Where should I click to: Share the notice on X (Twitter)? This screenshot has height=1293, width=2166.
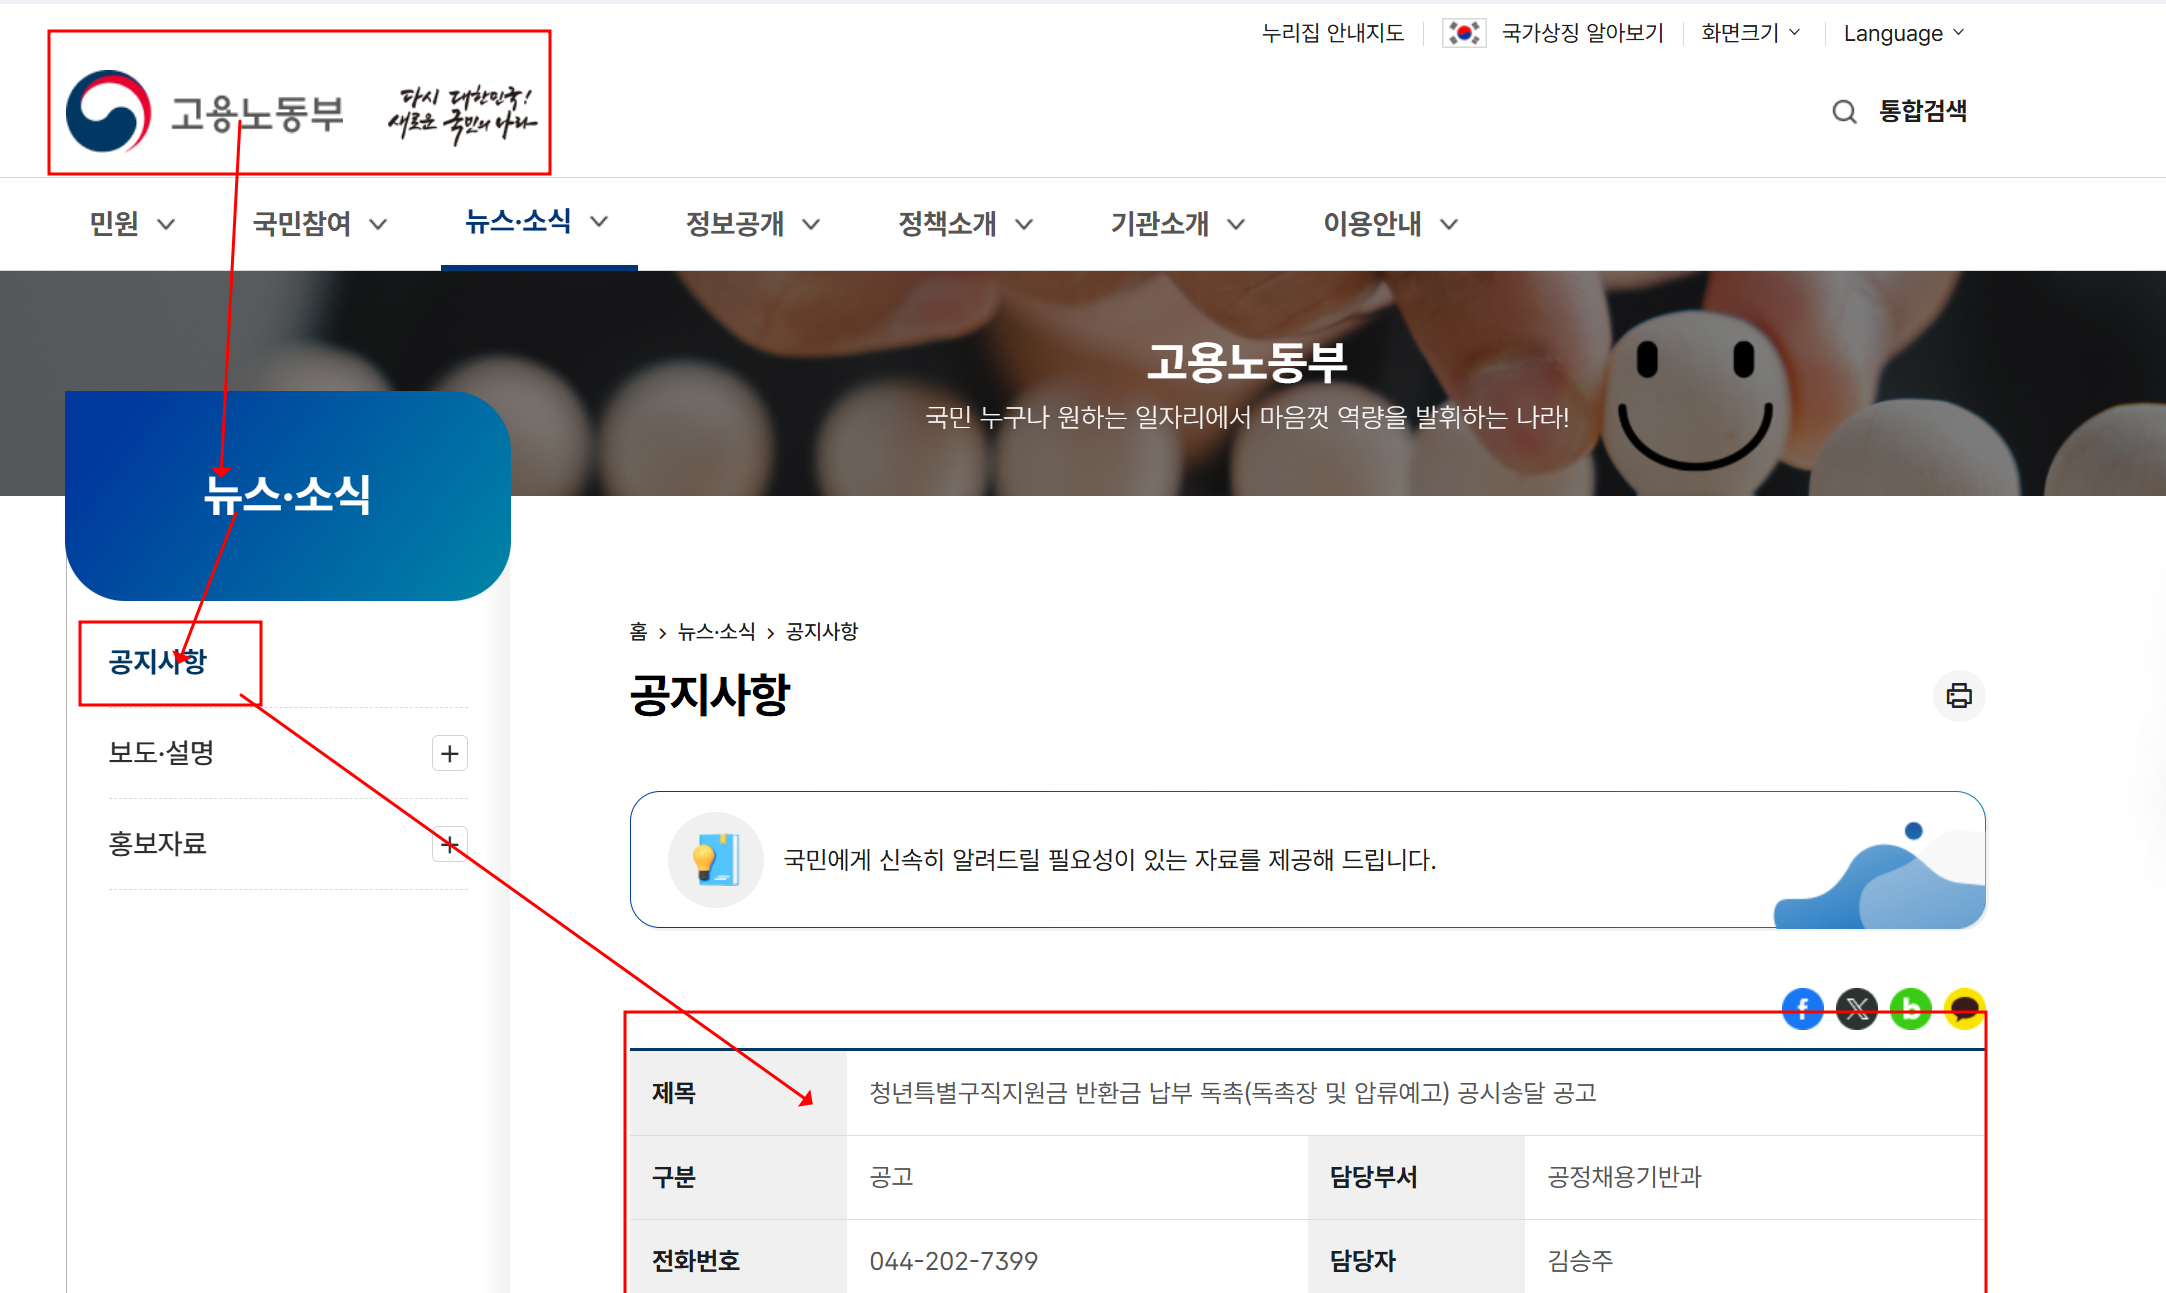click(x=1856, y=1008)
